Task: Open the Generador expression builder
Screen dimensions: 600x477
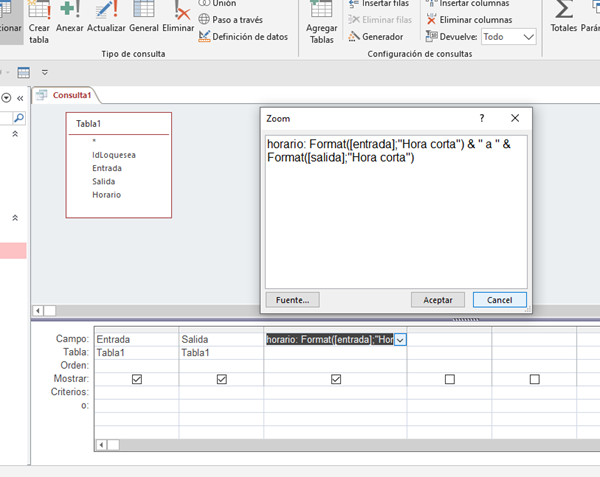Action: (375, 37)
